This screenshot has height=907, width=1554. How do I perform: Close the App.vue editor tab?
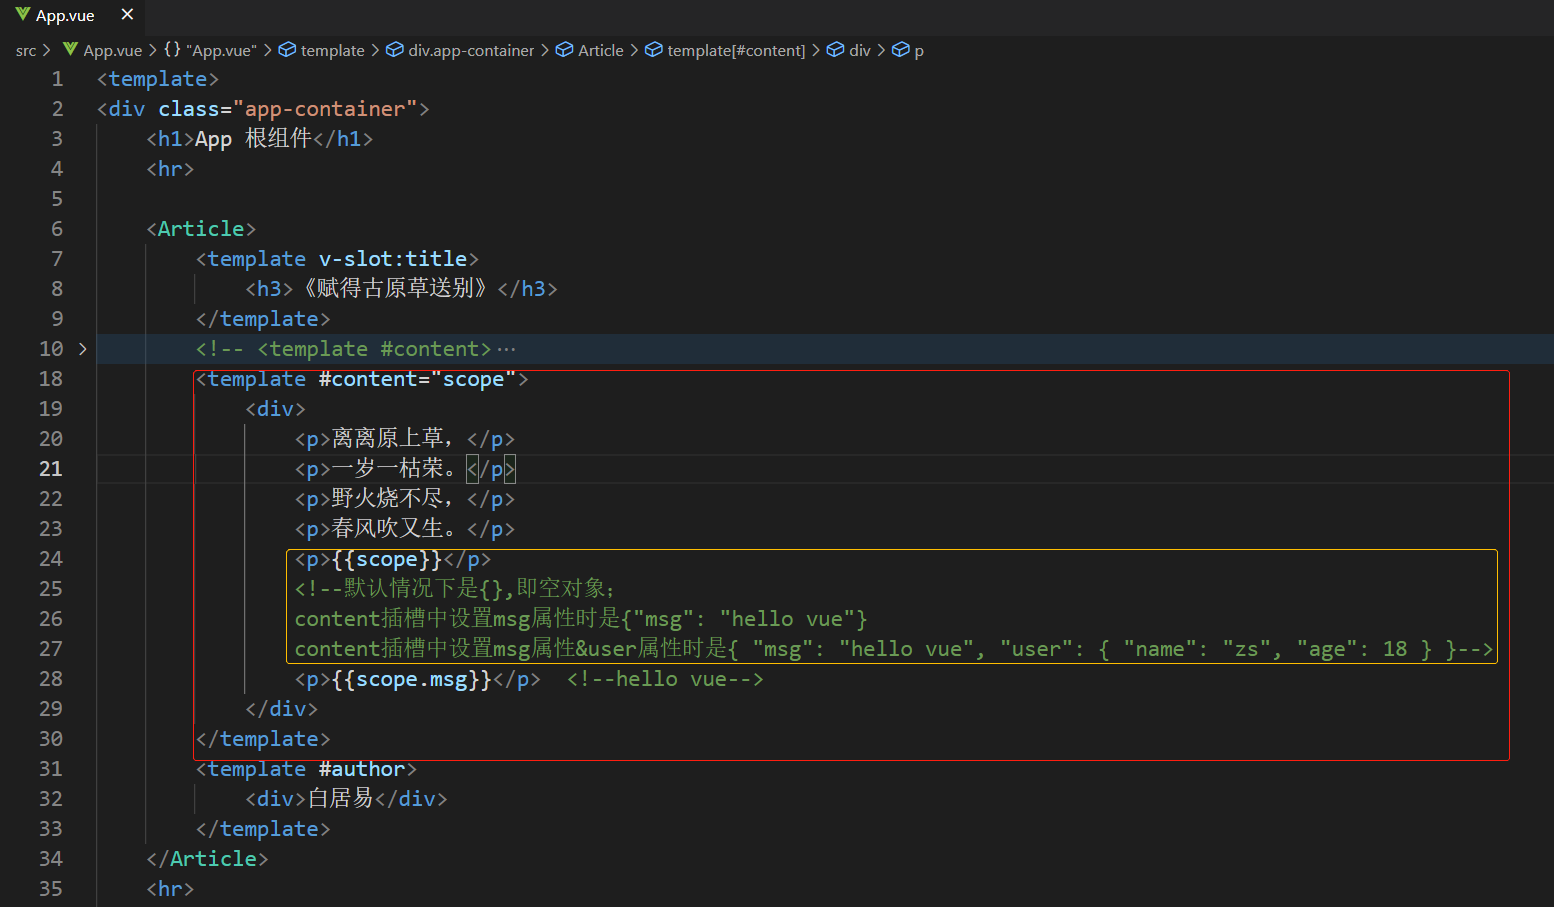[x=127, y=15]
